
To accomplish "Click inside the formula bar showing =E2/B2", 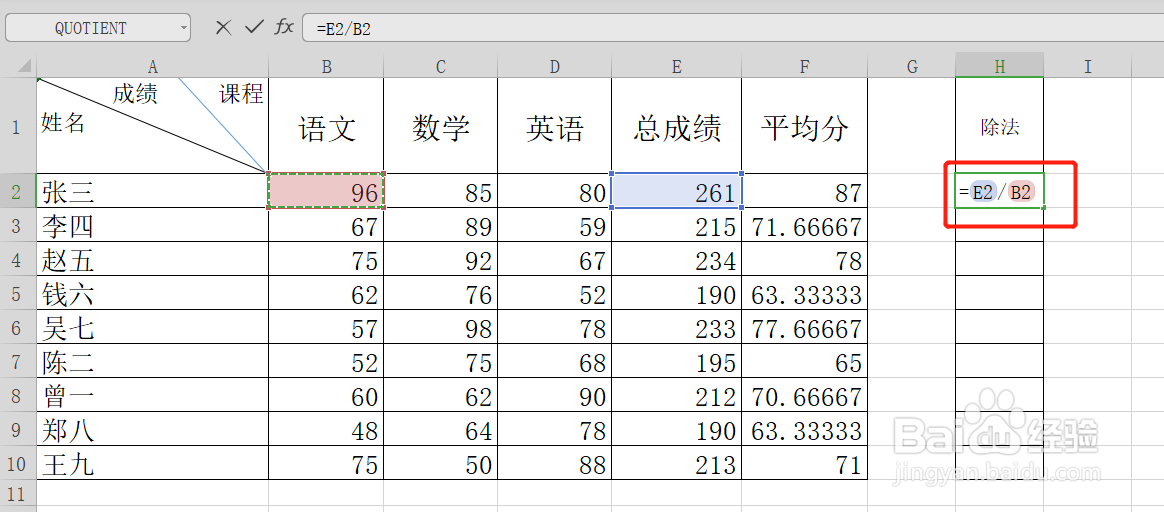I will point(733,29).
